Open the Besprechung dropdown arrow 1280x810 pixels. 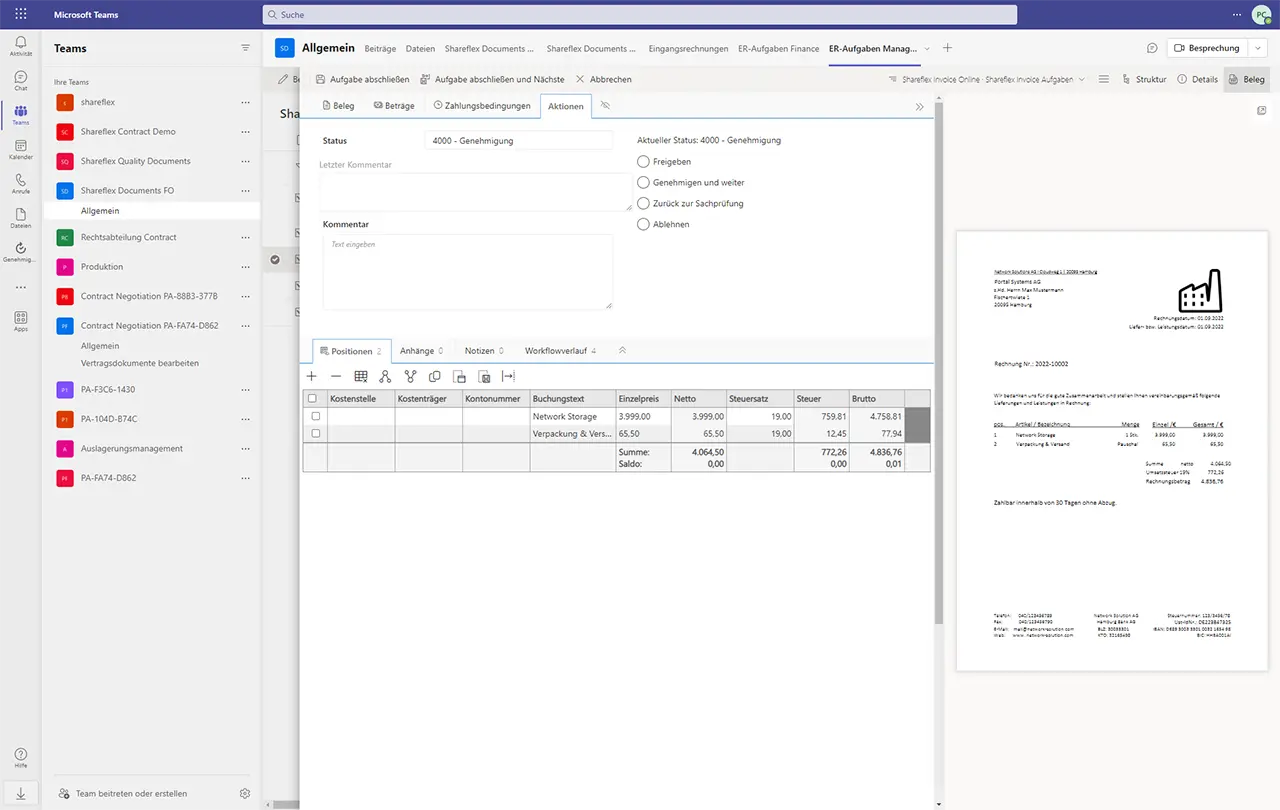click(x=1257, y=48)
